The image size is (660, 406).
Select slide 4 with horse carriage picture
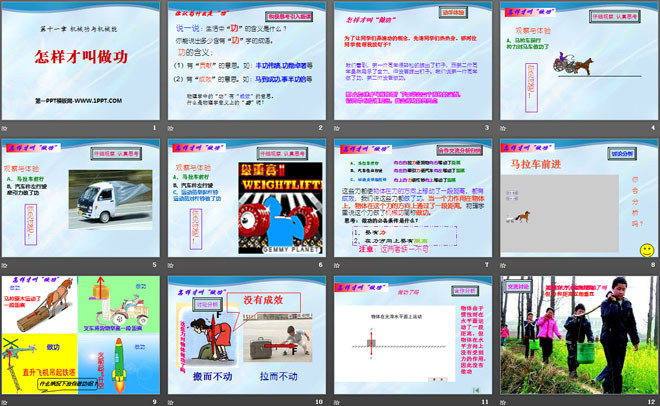coord(579,61)
